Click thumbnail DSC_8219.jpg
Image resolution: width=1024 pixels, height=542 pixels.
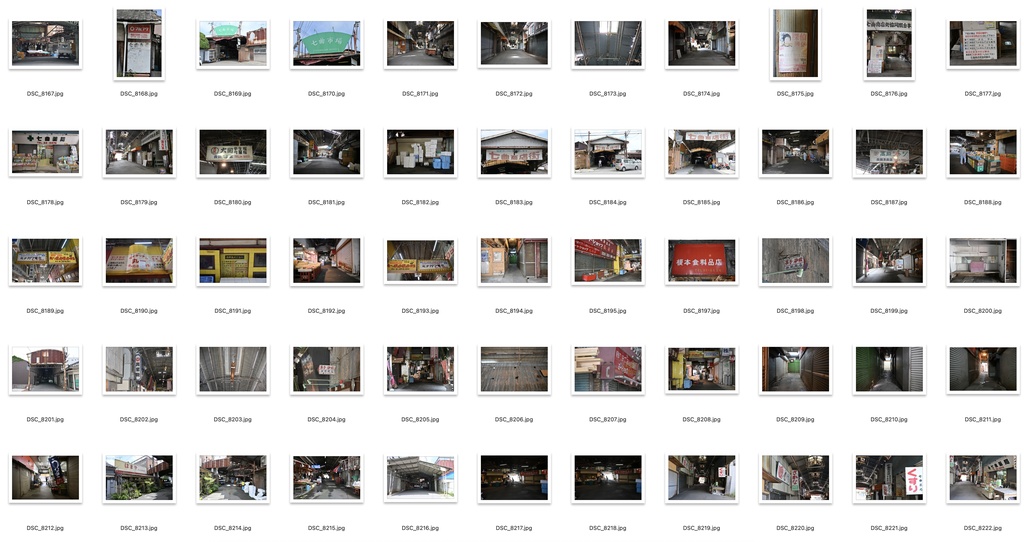point(701,478)
